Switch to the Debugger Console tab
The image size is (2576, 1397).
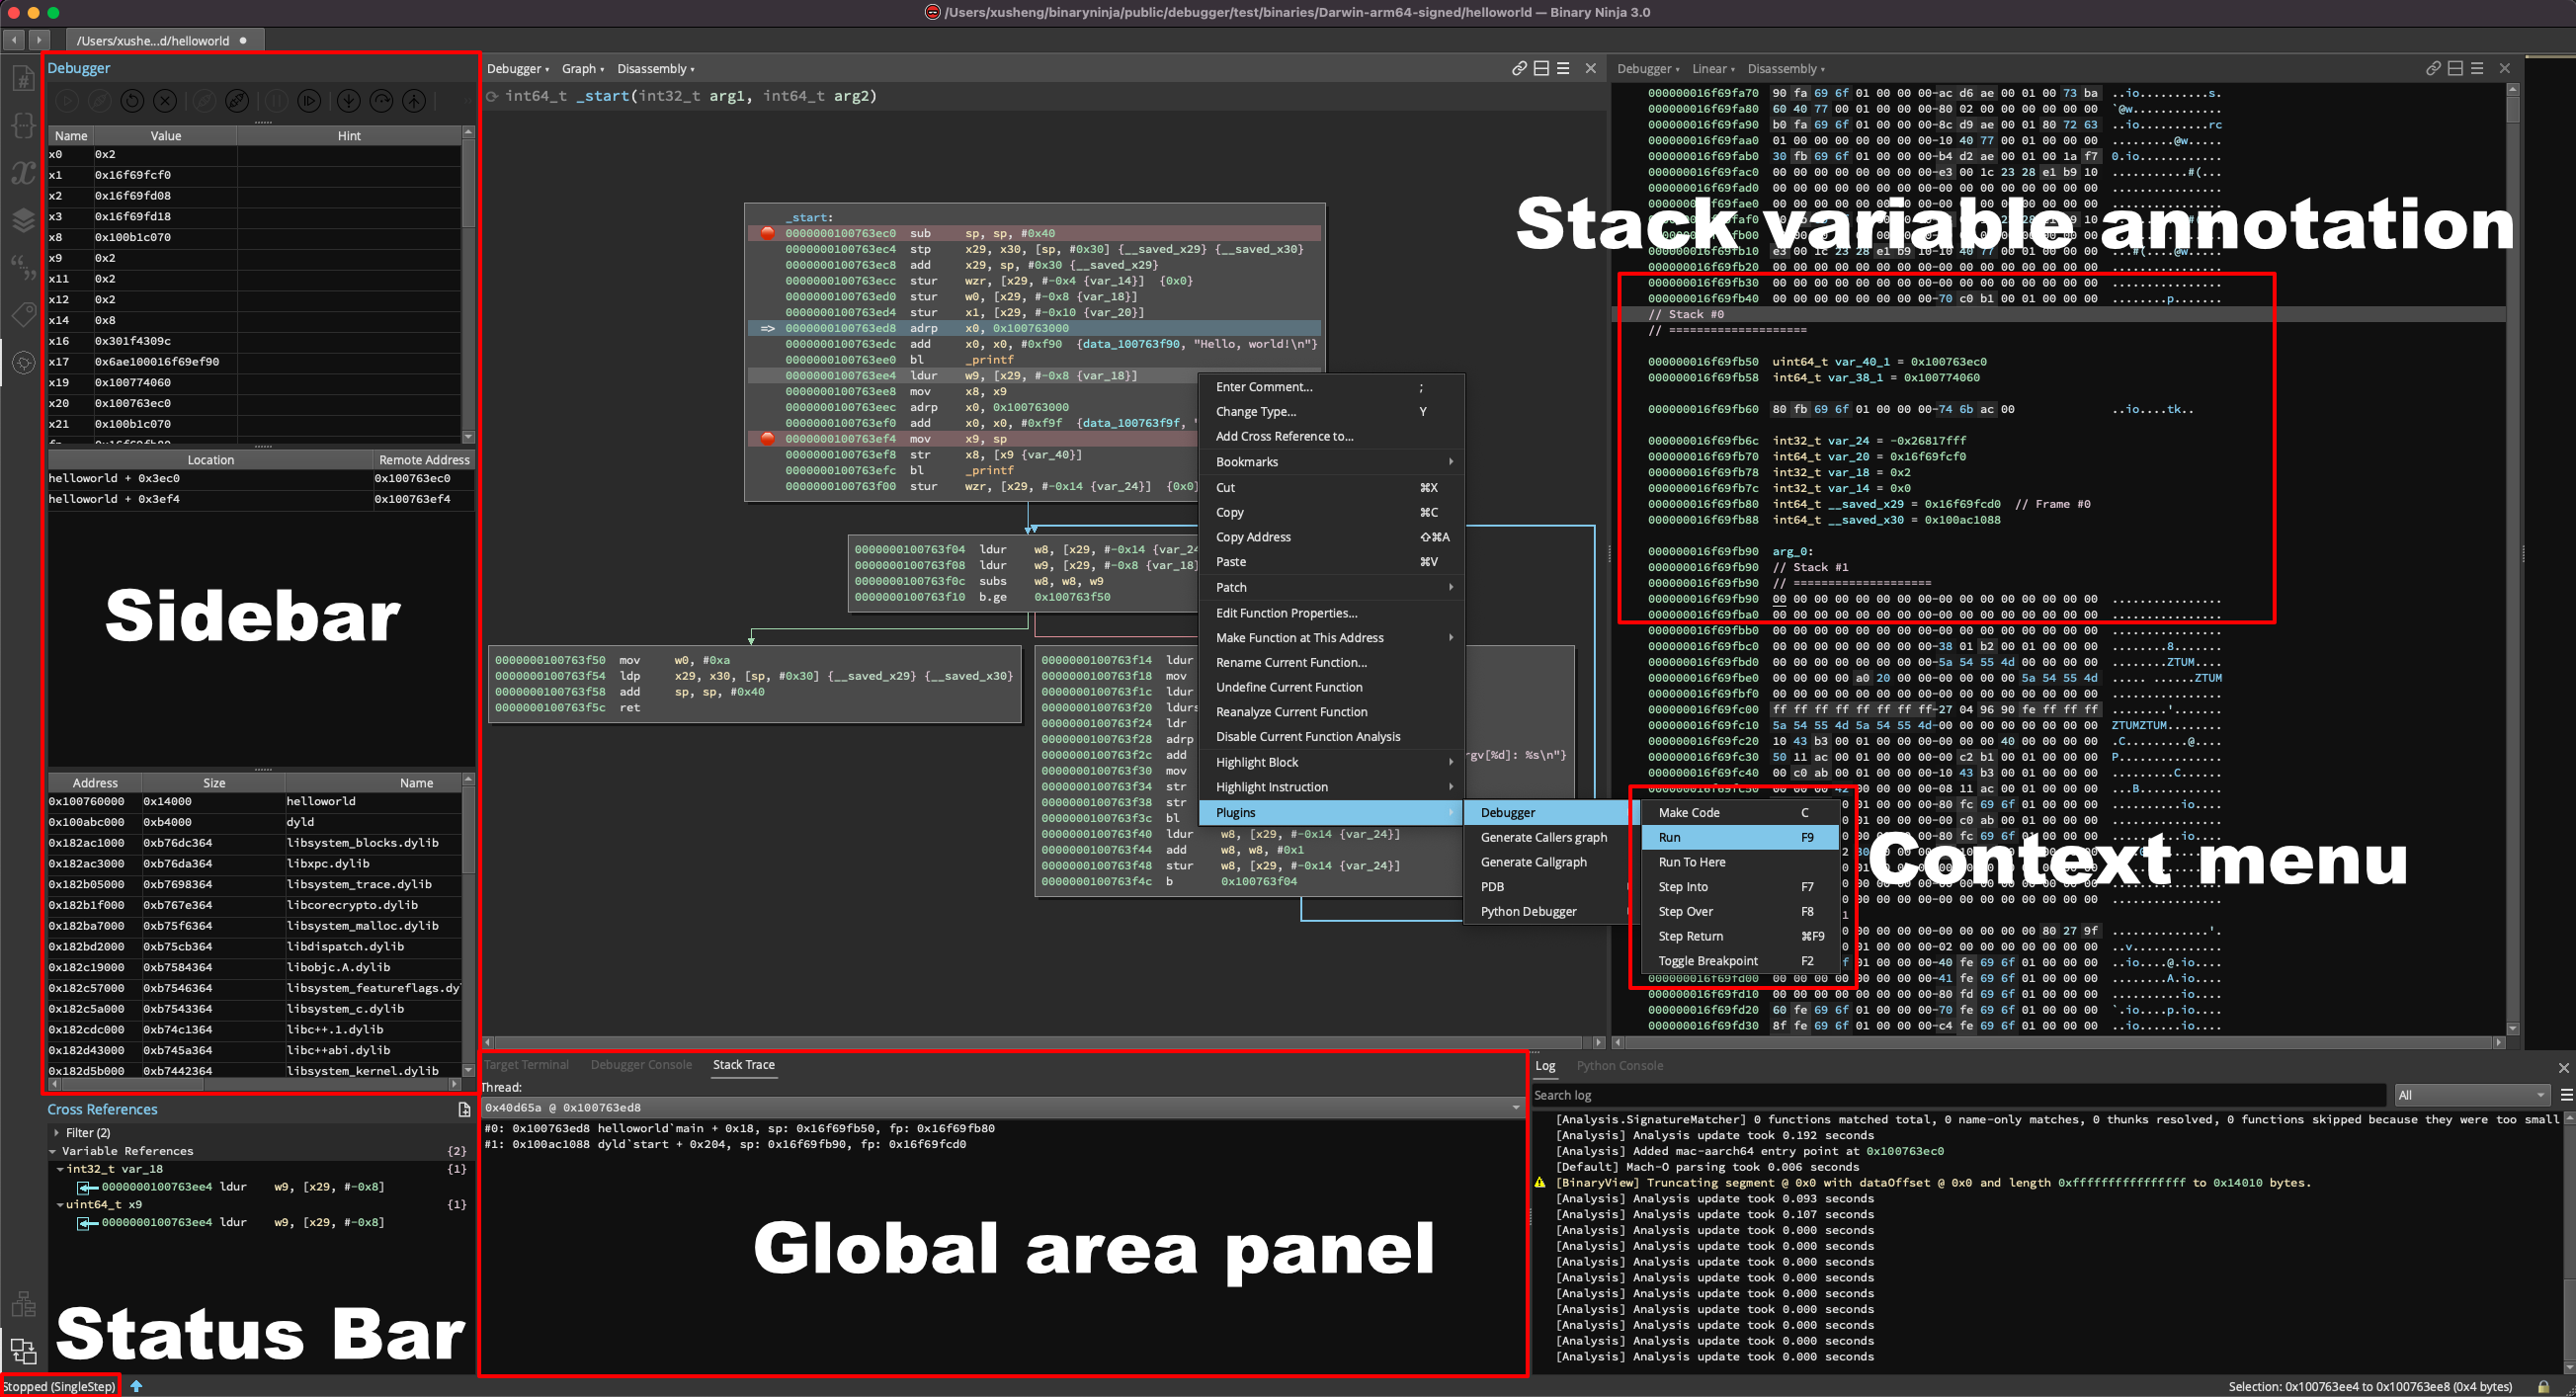tap(641, 1065)
